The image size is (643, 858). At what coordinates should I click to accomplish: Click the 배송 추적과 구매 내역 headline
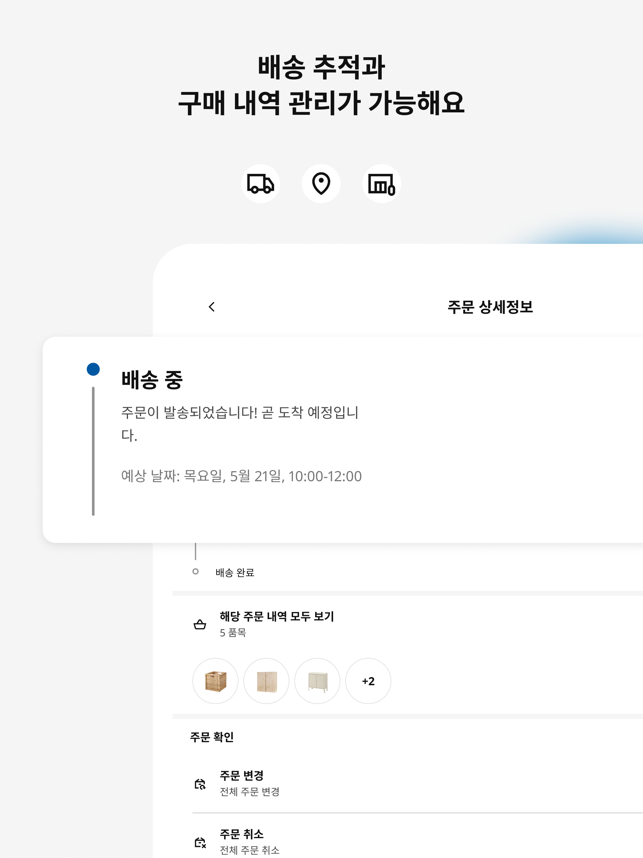321,85
